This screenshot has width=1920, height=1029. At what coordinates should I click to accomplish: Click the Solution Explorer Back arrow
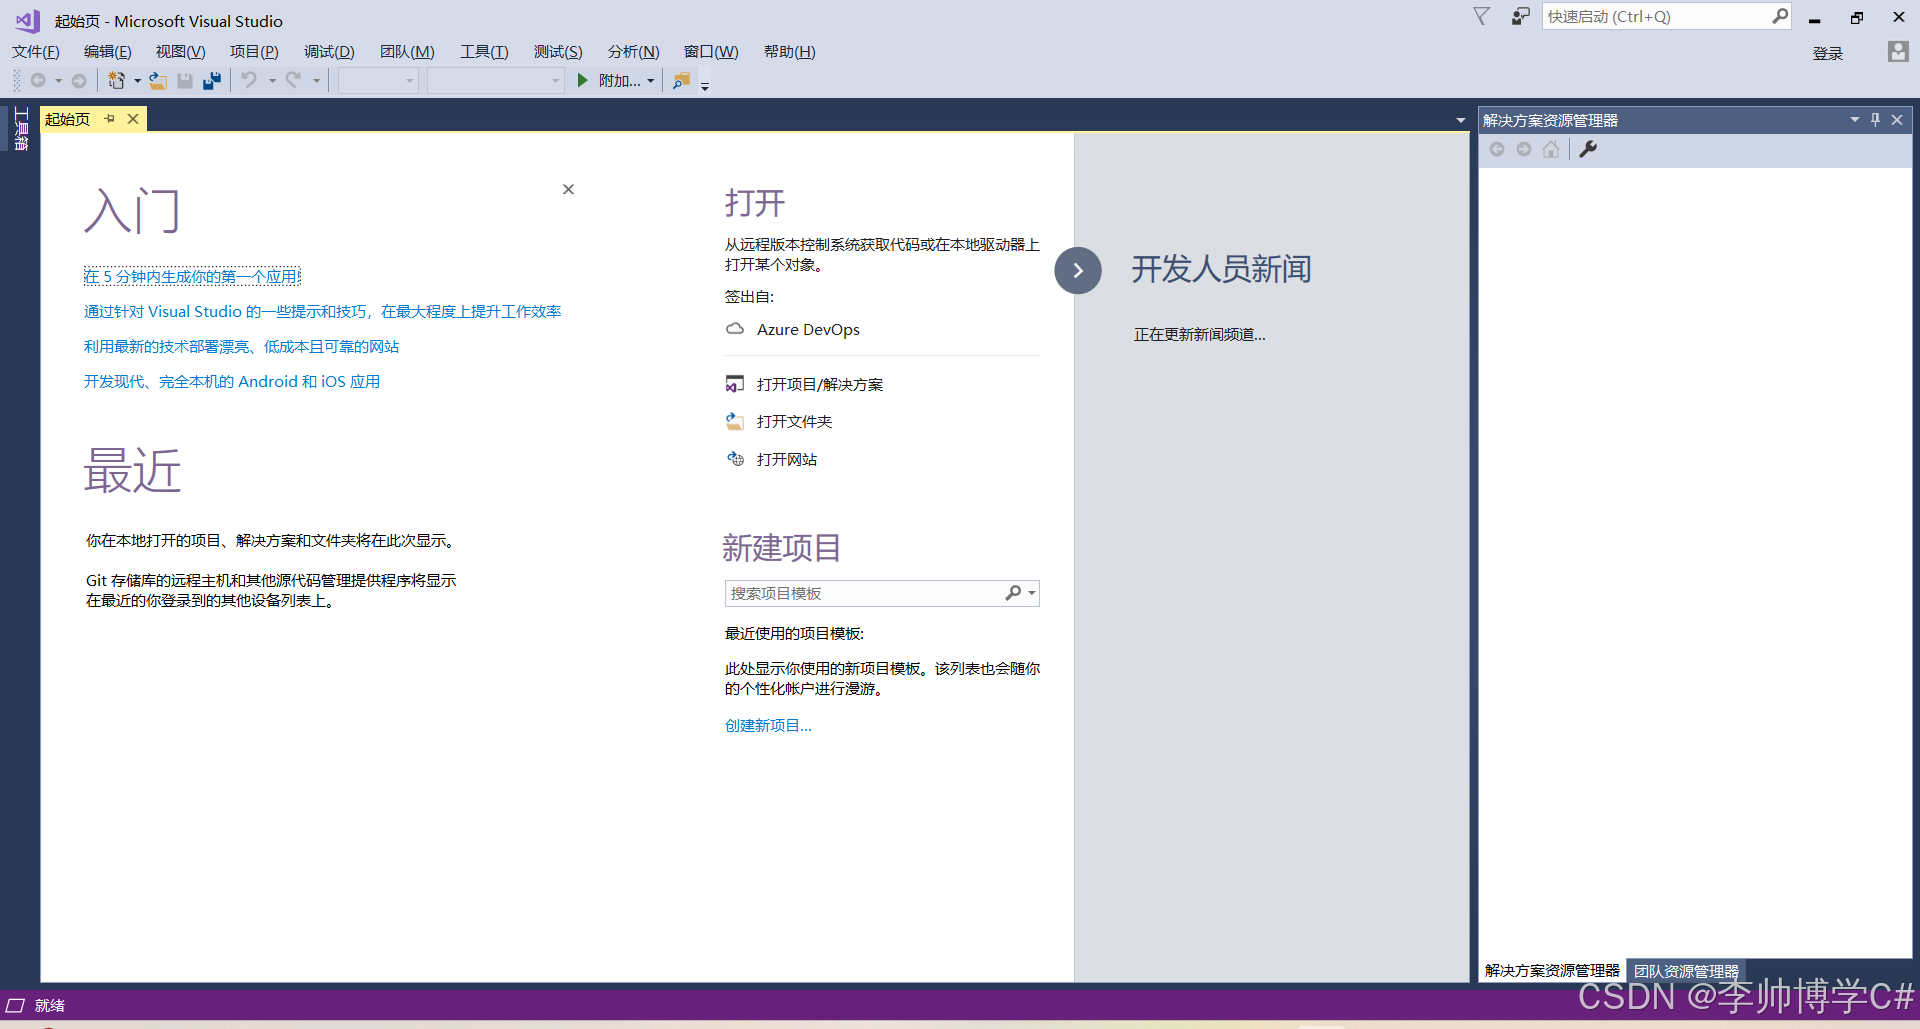(x=1497, y=149)
